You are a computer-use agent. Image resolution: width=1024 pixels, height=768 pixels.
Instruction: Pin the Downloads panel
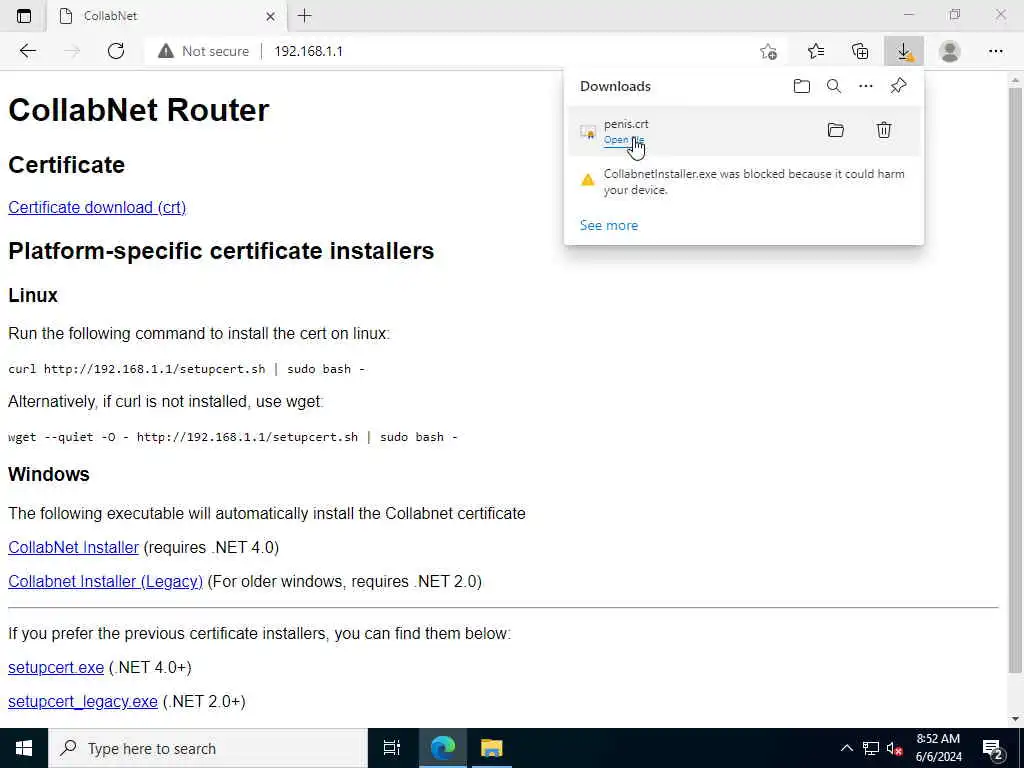coord(899,86)
